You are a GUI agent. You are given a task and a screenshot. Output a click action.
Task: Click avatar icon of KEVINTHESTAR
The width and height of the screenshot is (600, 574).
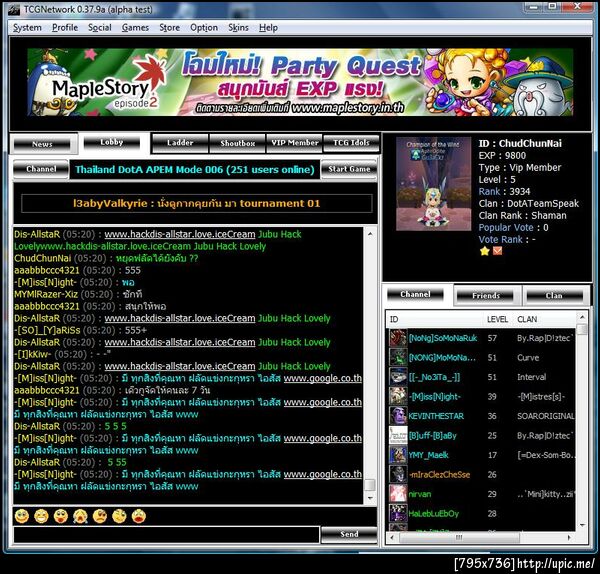click(398, 416)
